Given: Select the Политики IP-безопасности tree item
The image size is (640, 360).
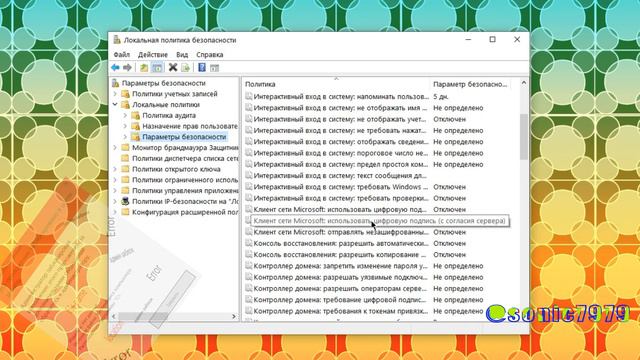Looking at the screenshot, I should click(185, 201).
